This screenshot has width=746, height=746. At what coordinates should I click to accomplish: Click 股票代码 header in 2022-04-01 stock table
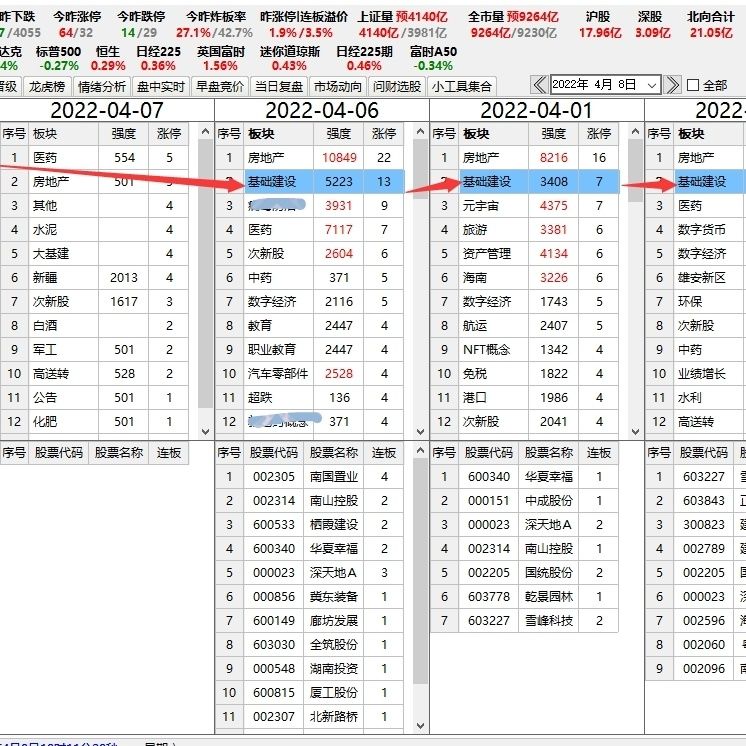[x=489, y=452]
